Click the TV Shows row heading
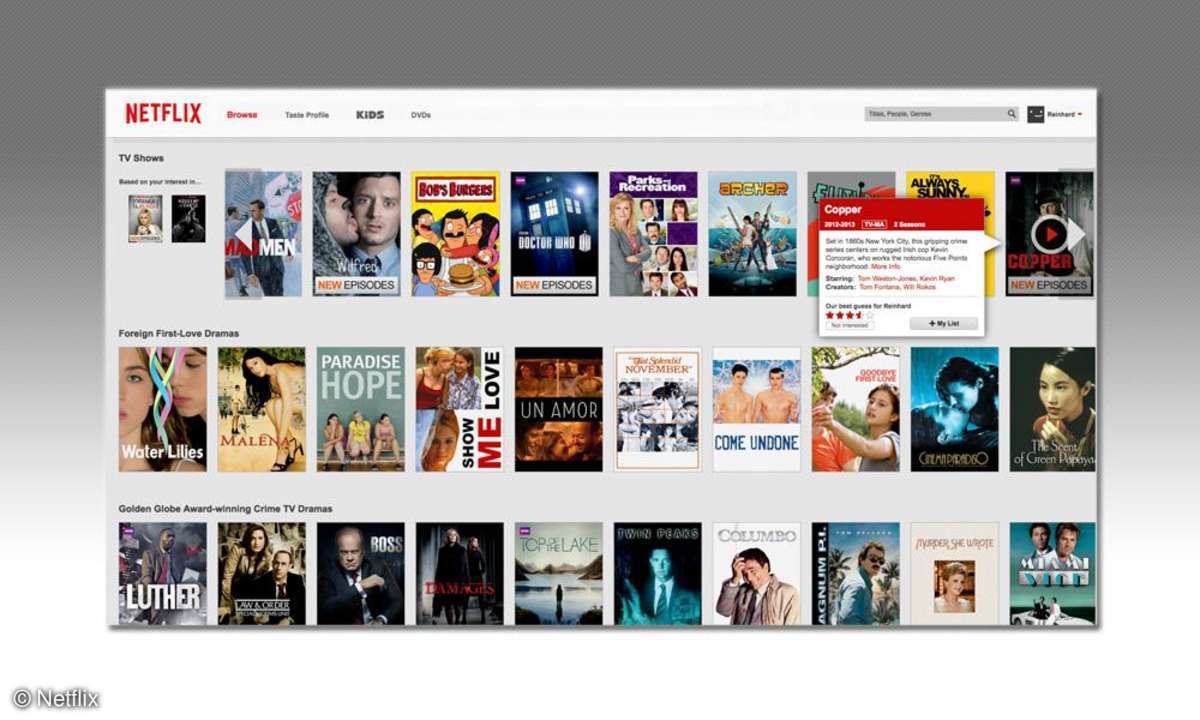Image resolution: width=1200 pixels, height=720 pixels. 141,158
